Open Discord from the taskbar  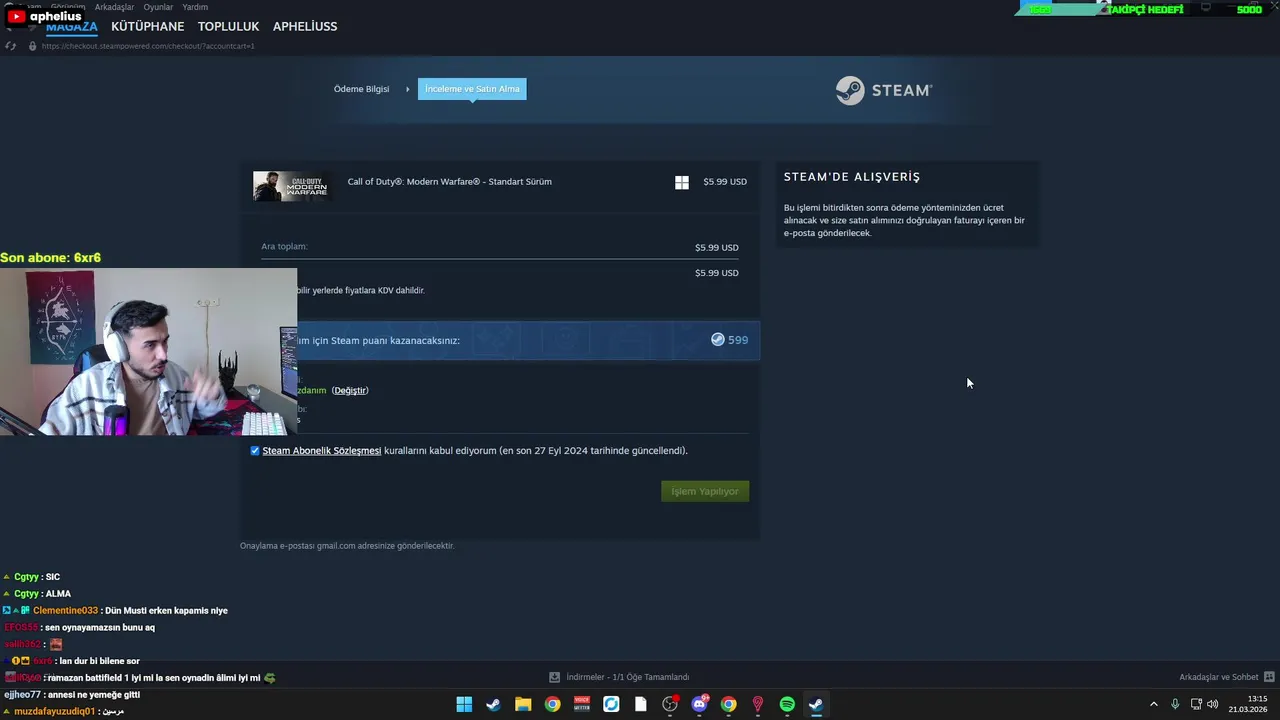click(x=699, y=704)
